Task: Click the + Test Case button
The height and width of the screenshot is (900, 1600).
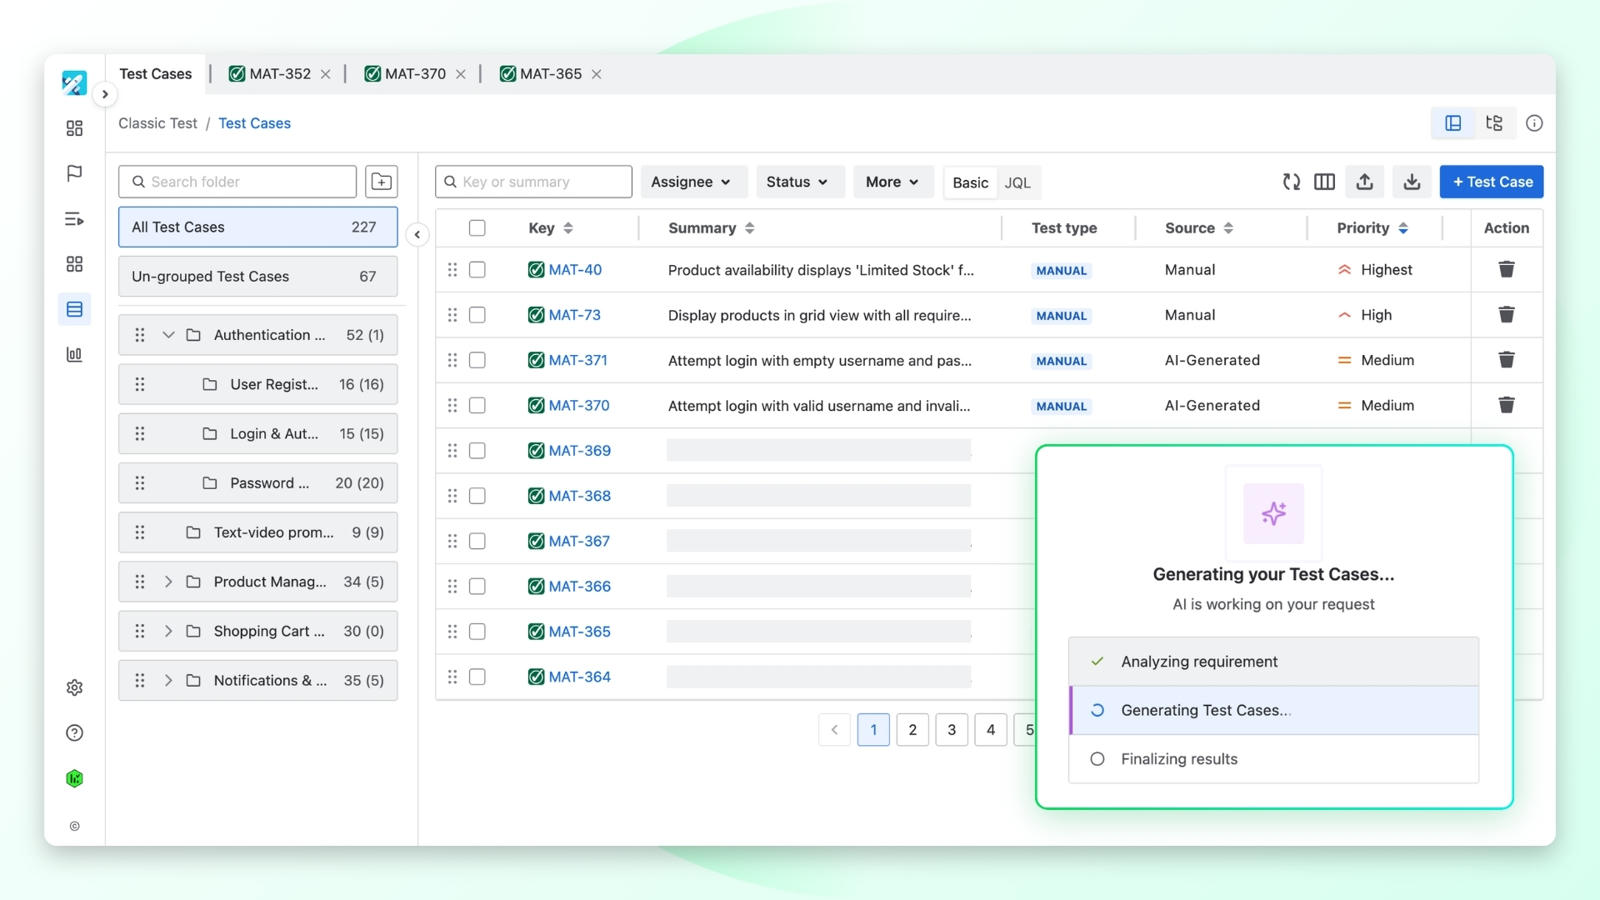Action: click(x=1492, y=182)
